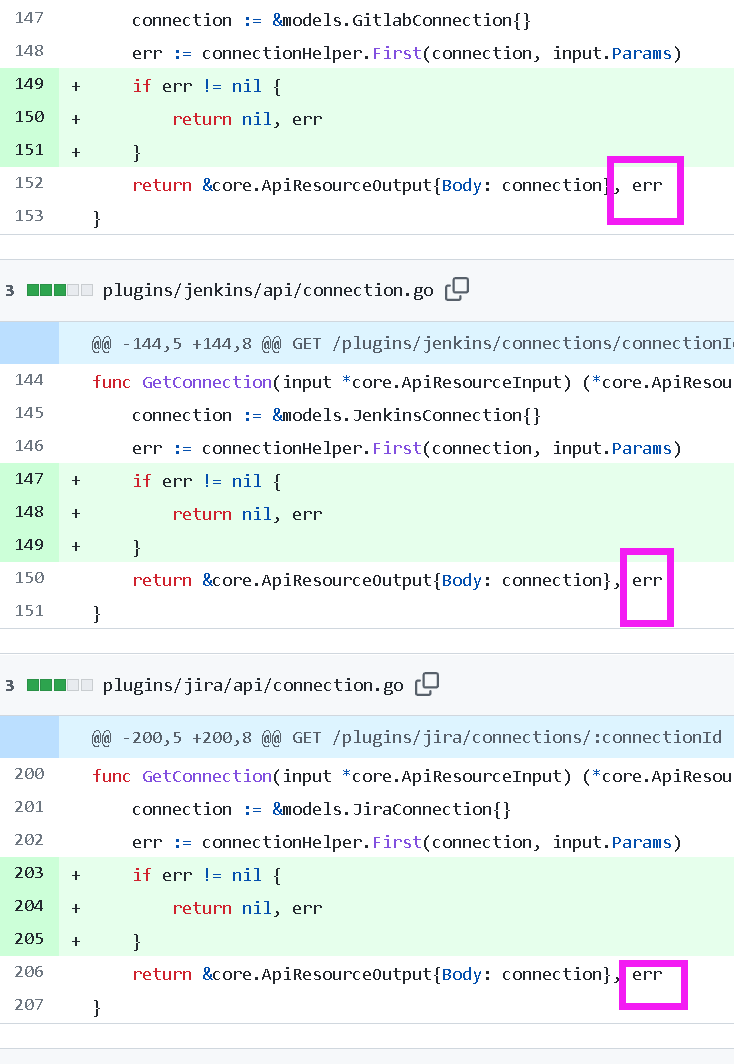734x1064 pixels.
Task: Select added line number 148 in the jenkins diff
Action: [29, 512]
